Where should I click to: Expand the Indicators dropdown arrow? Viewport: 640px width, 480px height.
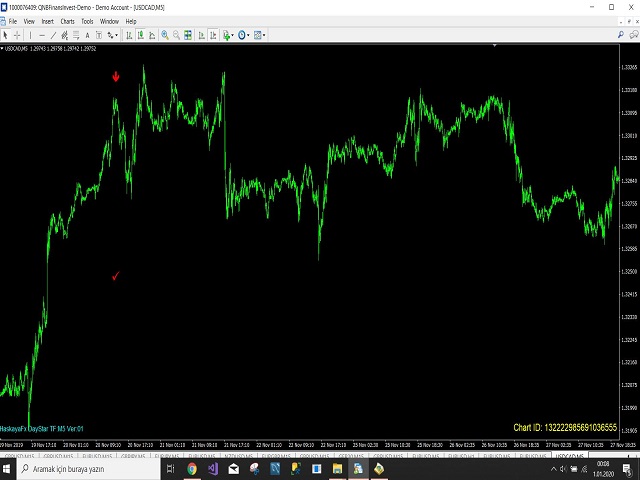coord(233,36)
